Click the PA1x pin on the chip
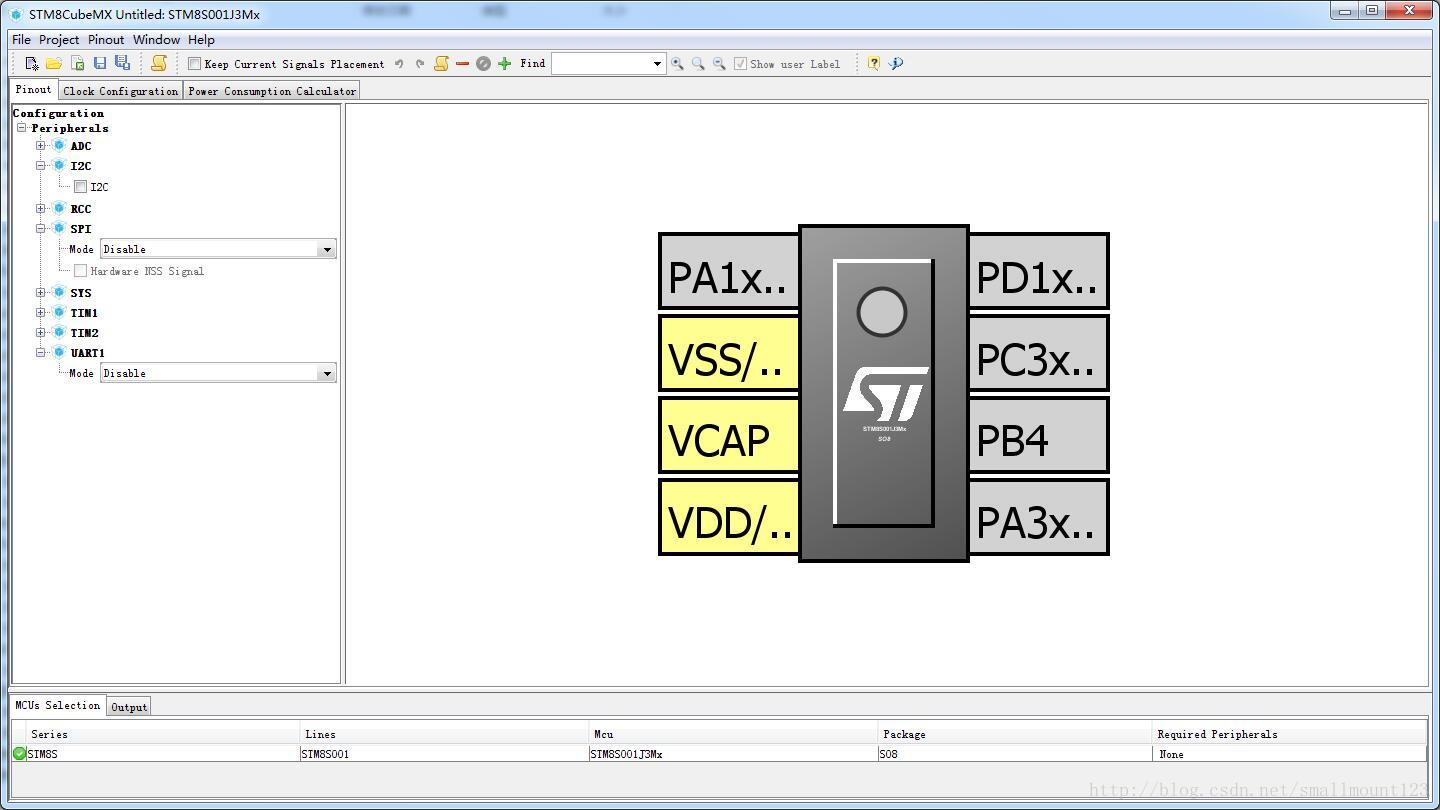This screenshot has width=1440, height=810. pyautogui.click(x=729, y=271)
